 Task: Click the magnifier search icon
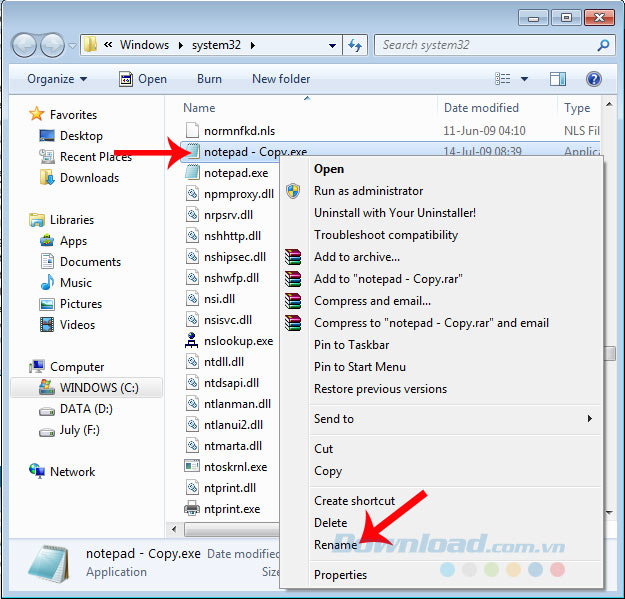coord(603,45)
